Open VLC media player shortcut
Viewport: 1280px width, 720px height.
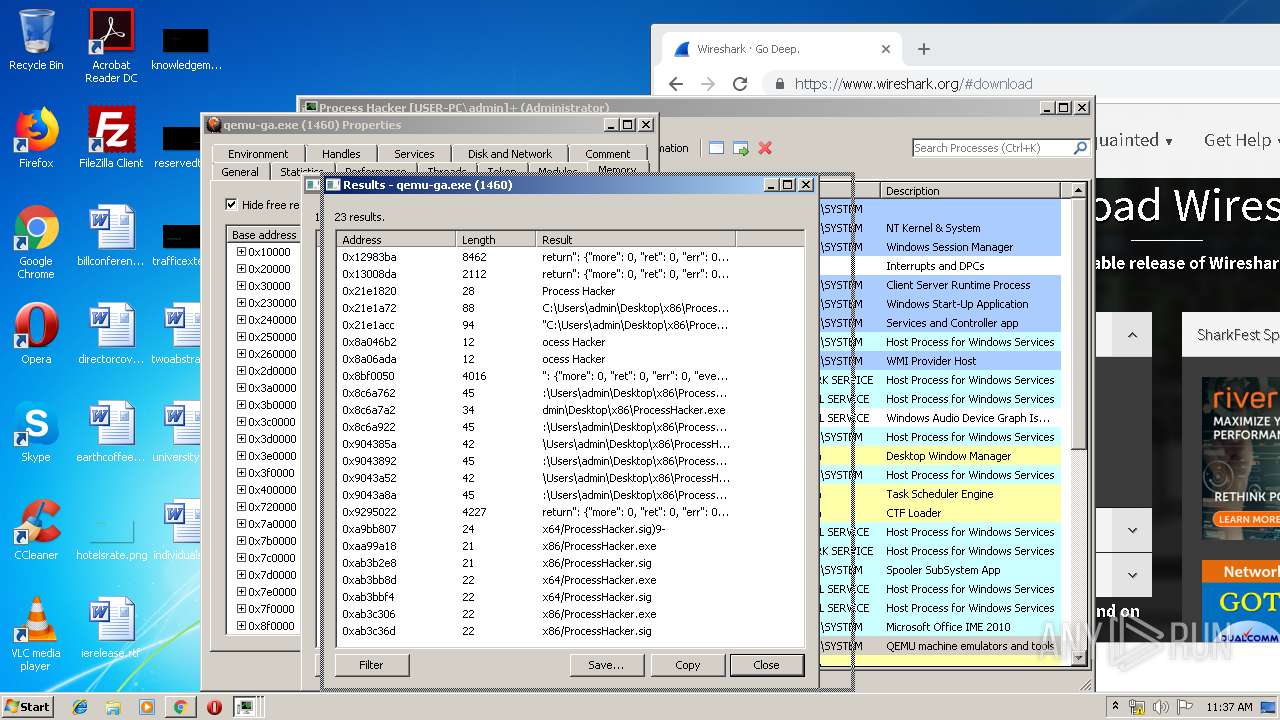point(36,634)
